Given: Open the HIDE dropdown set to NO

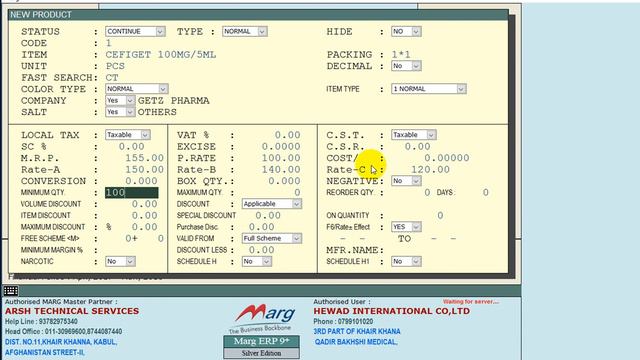Looking at the screenshot, I should [x=406, y=31].
